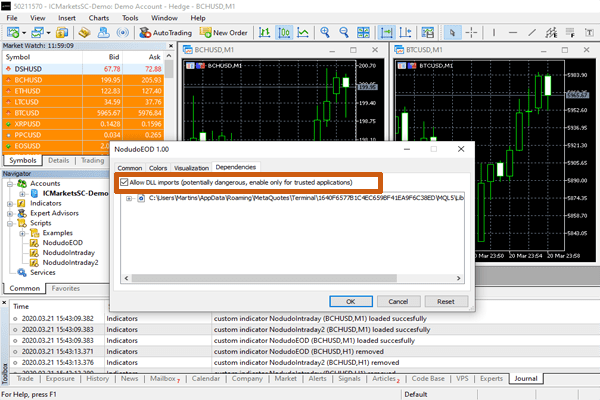Select the crosshair tool
Screen dimensions: 600x400
coord(471,33)
